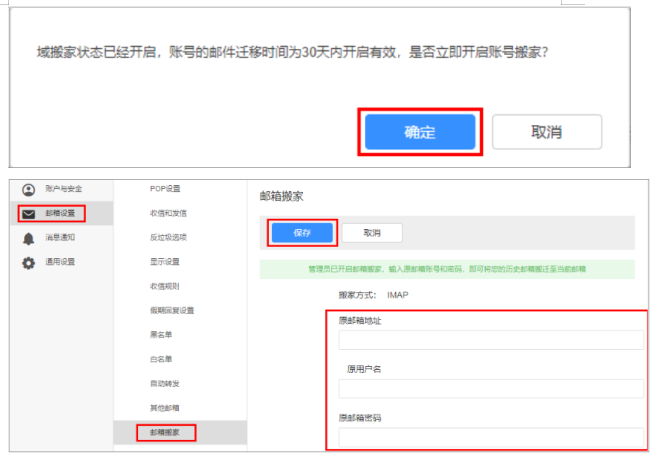Click the 域搬家状态已经开启 dialog message
The height and width of the screenshot is (463, 660).
(x=293, y=53)
